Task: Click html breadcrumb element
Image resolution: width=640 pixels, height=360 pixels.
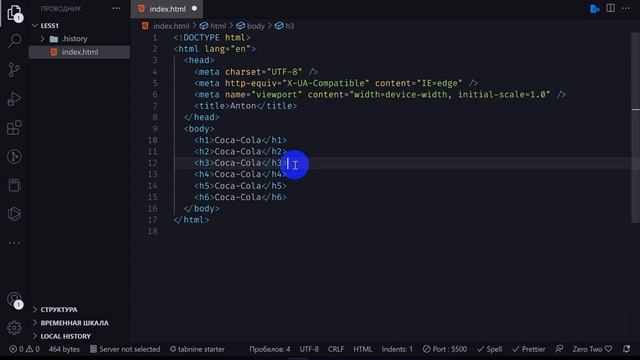Action: pos(213,26)
